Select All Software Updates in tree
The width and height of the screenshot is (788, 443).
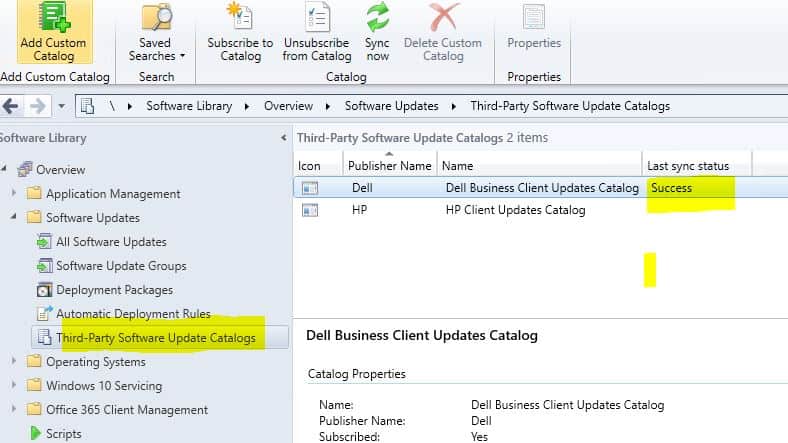coord(111,242)
